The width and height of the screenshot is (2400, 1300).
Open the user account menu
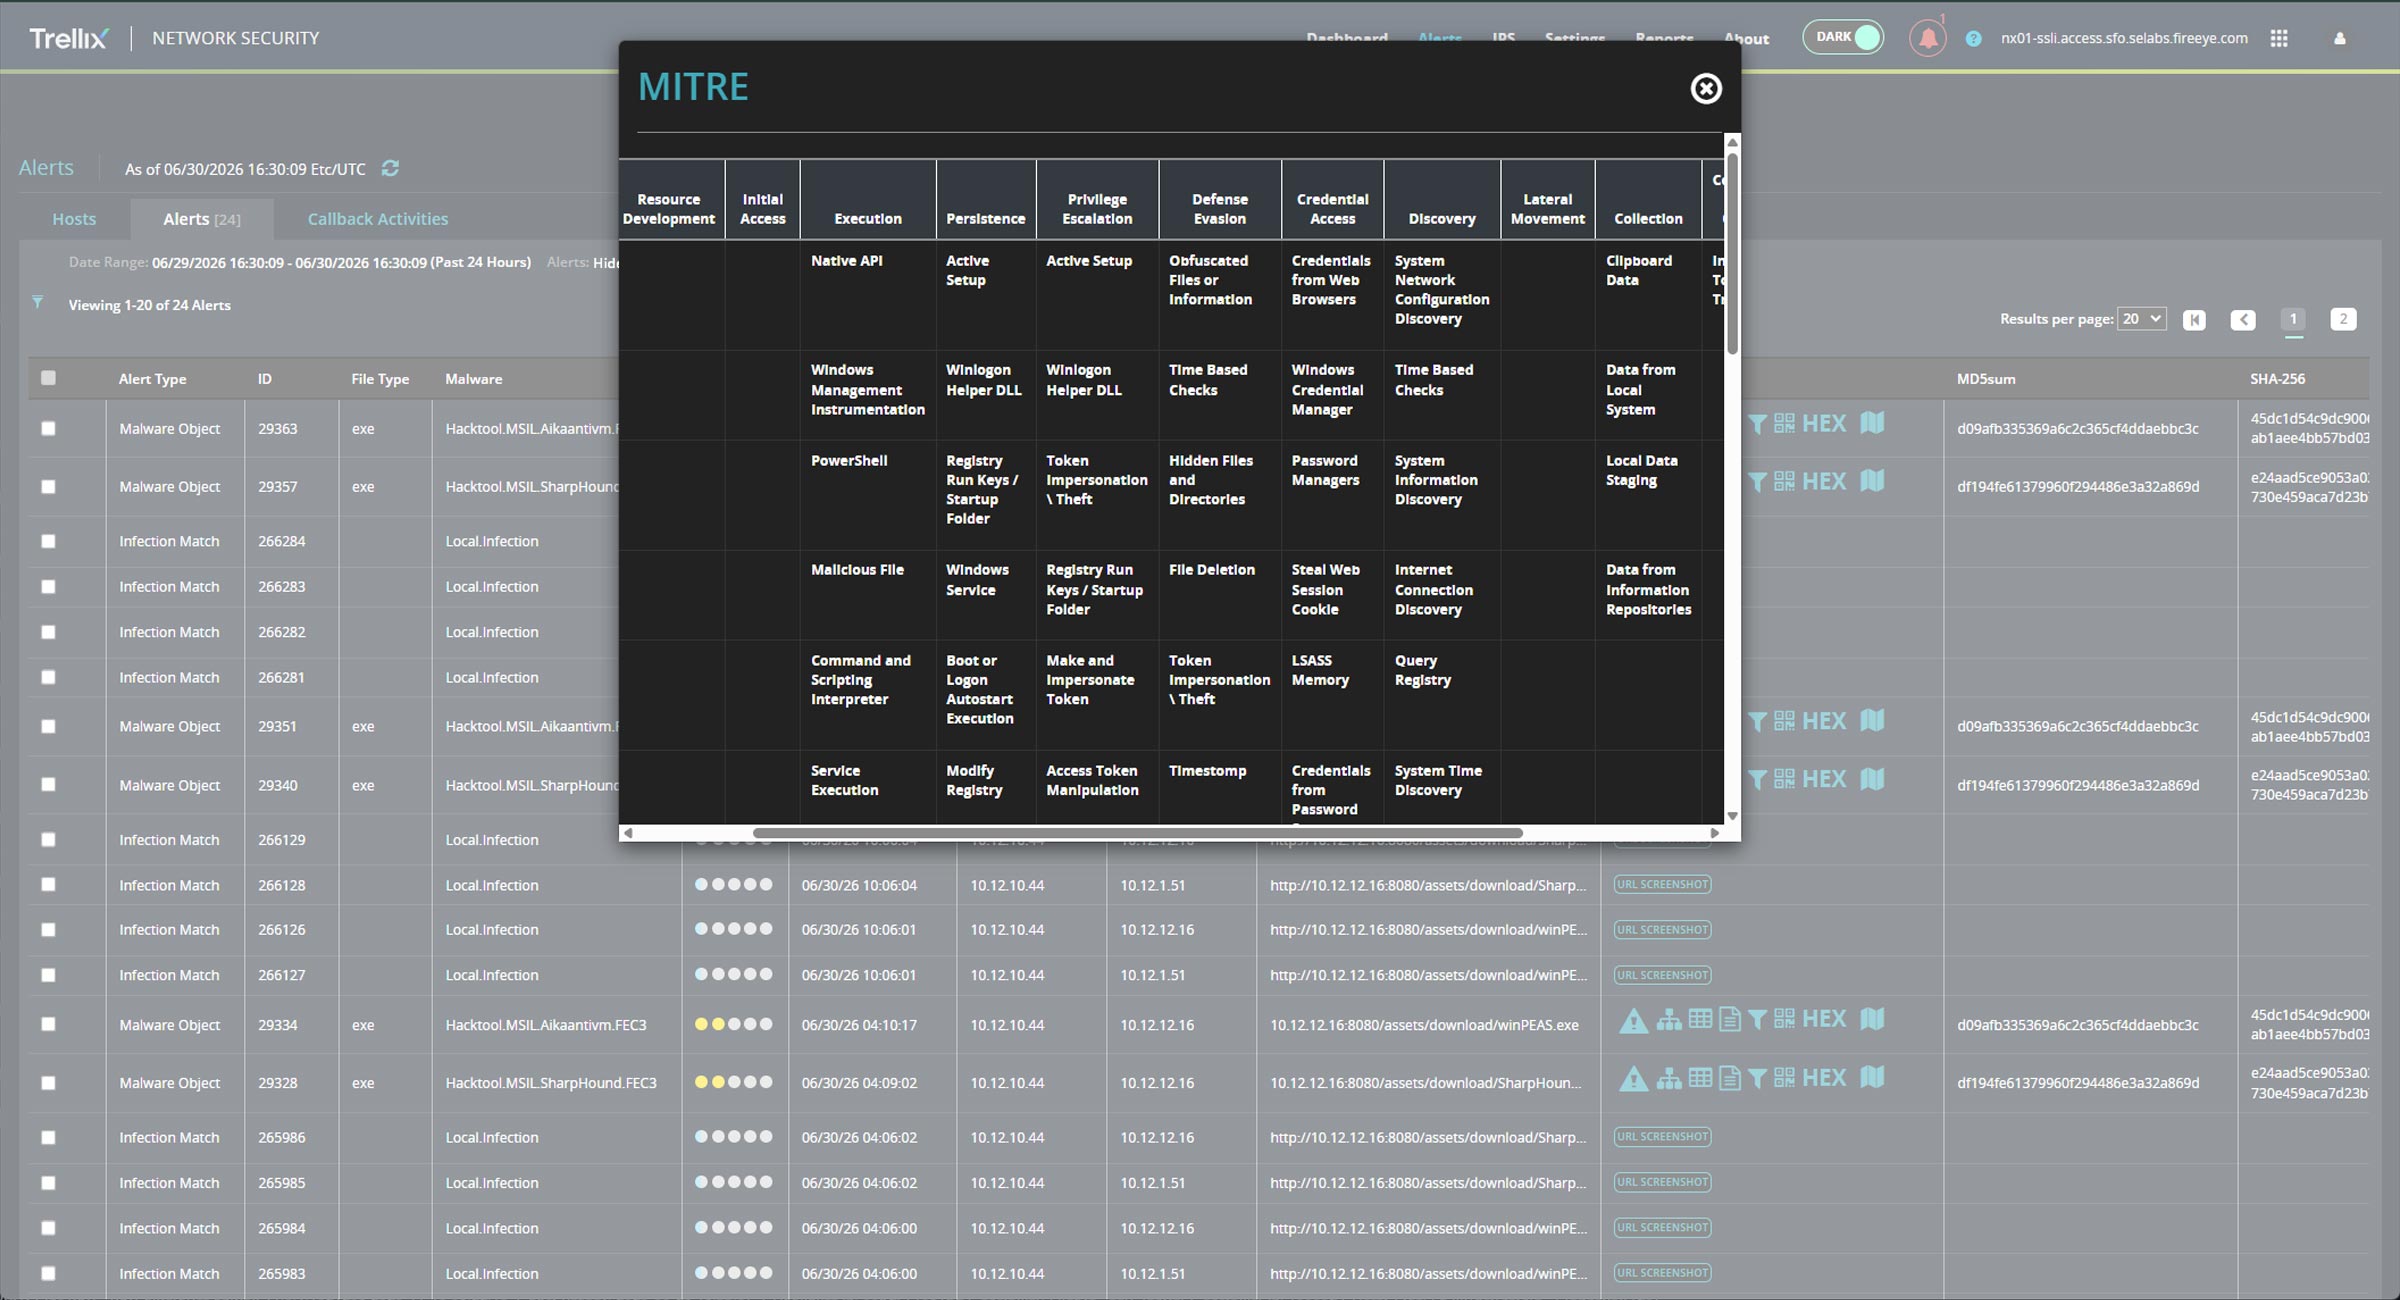pos(2340,39)
